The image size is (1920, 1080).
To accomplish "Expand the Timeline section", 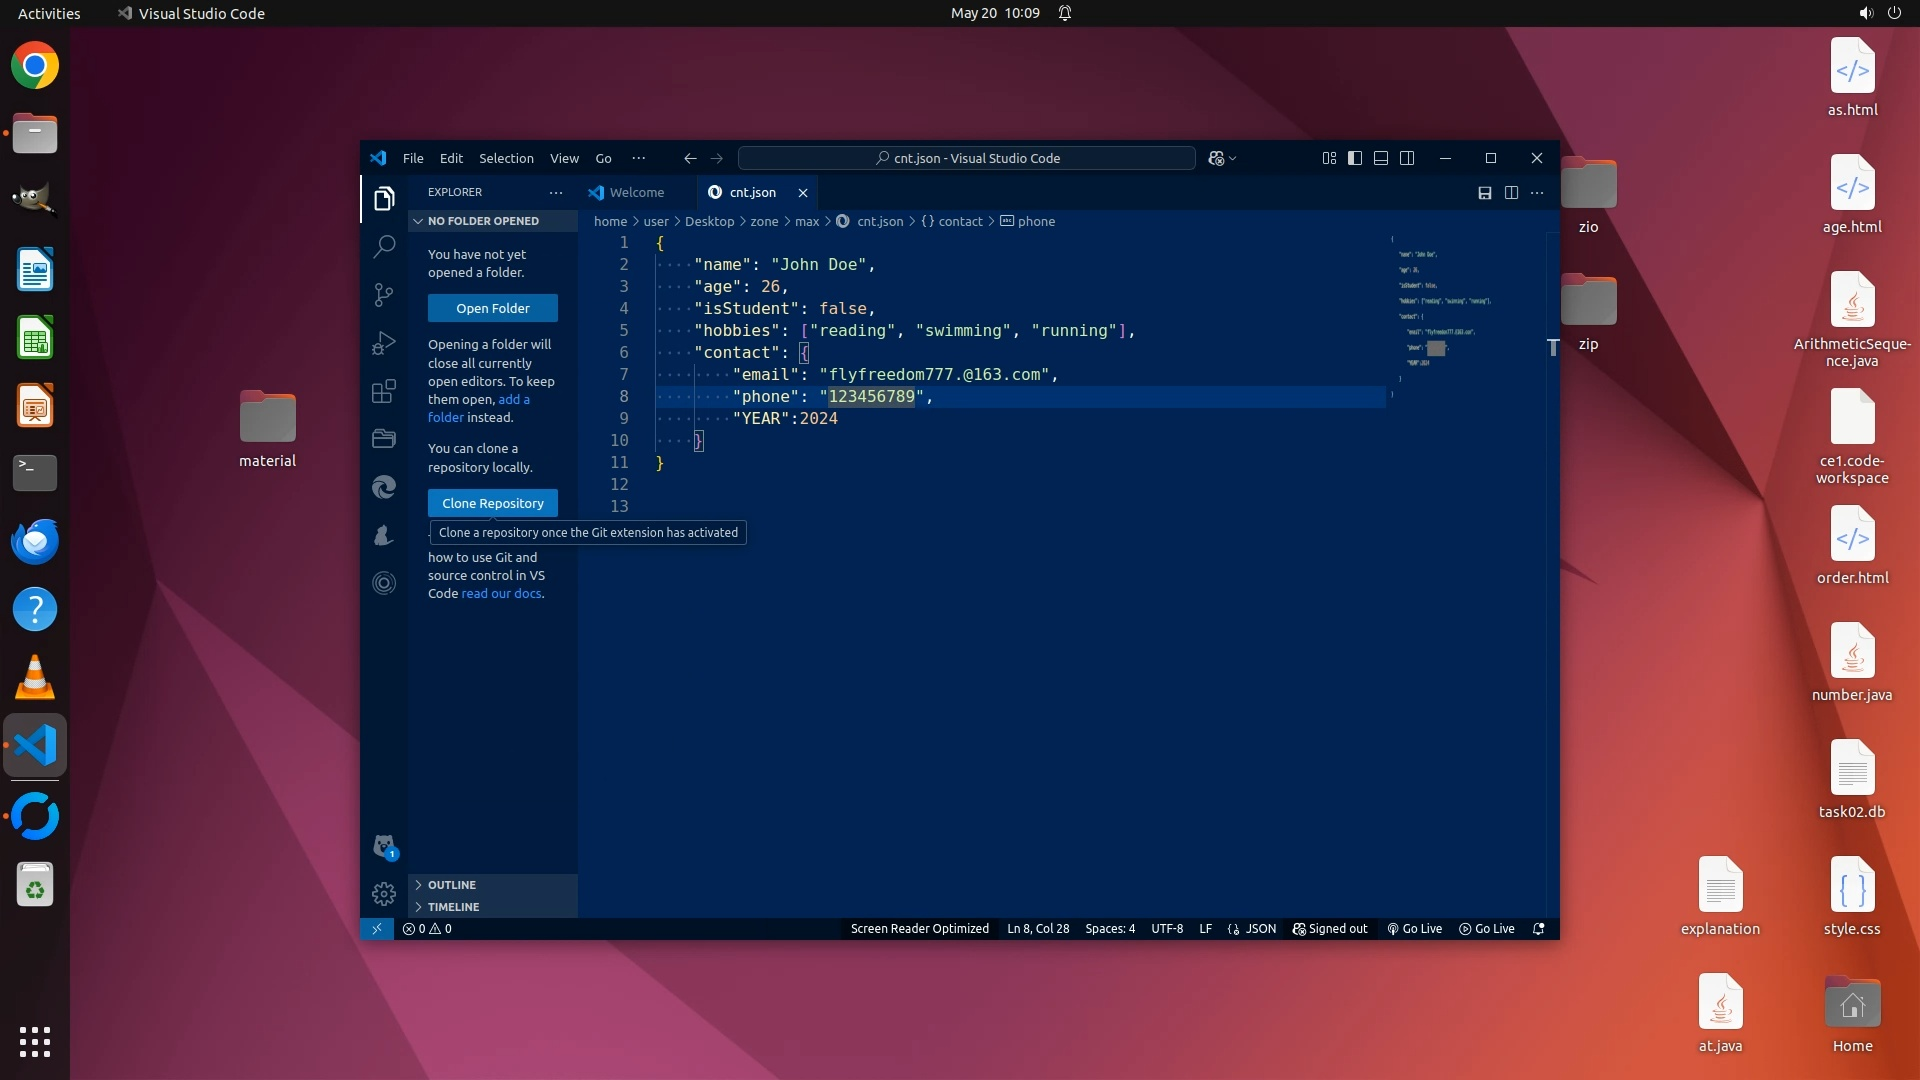I will pos(453,907).
